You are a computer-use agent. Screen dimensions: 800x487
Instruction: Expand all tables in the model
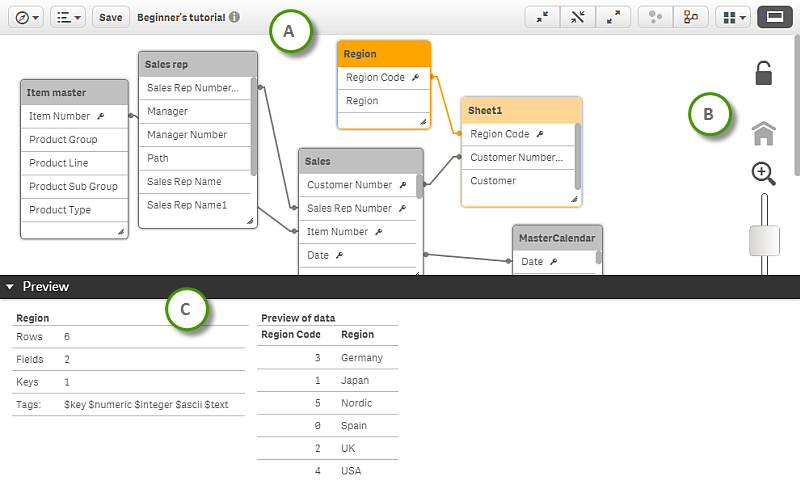click(612, 17)
